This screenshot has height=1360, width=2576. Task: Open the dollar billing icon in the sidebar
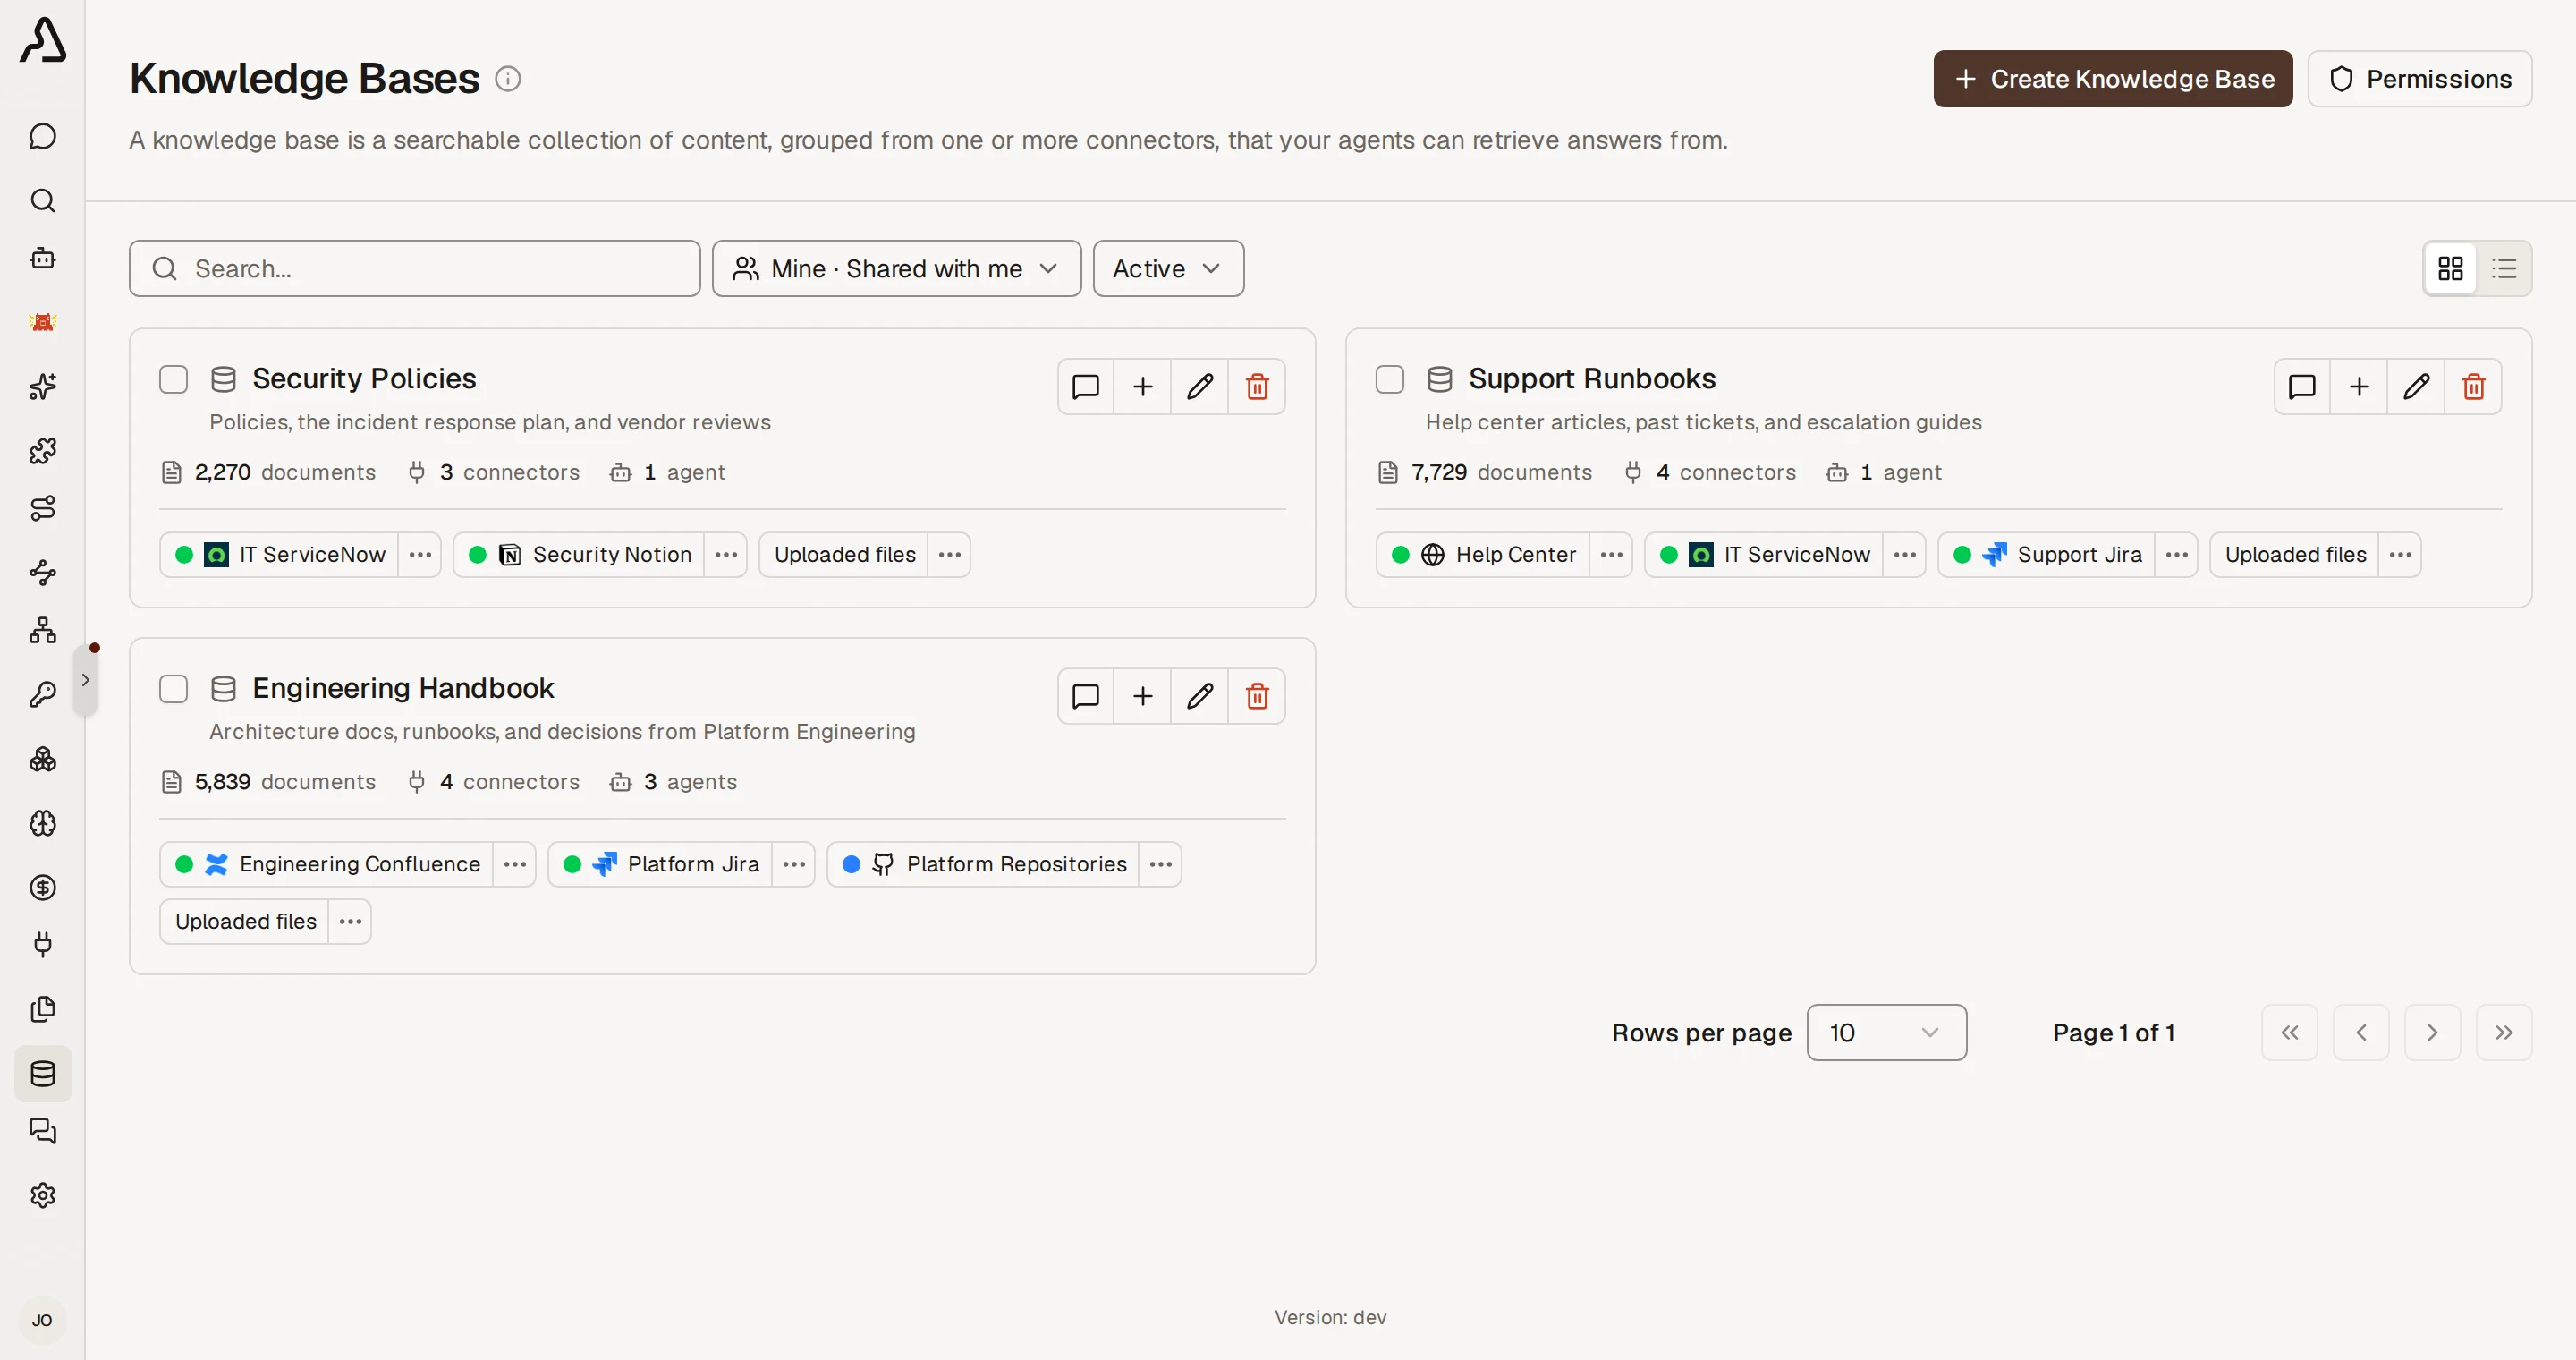point(42,887)
